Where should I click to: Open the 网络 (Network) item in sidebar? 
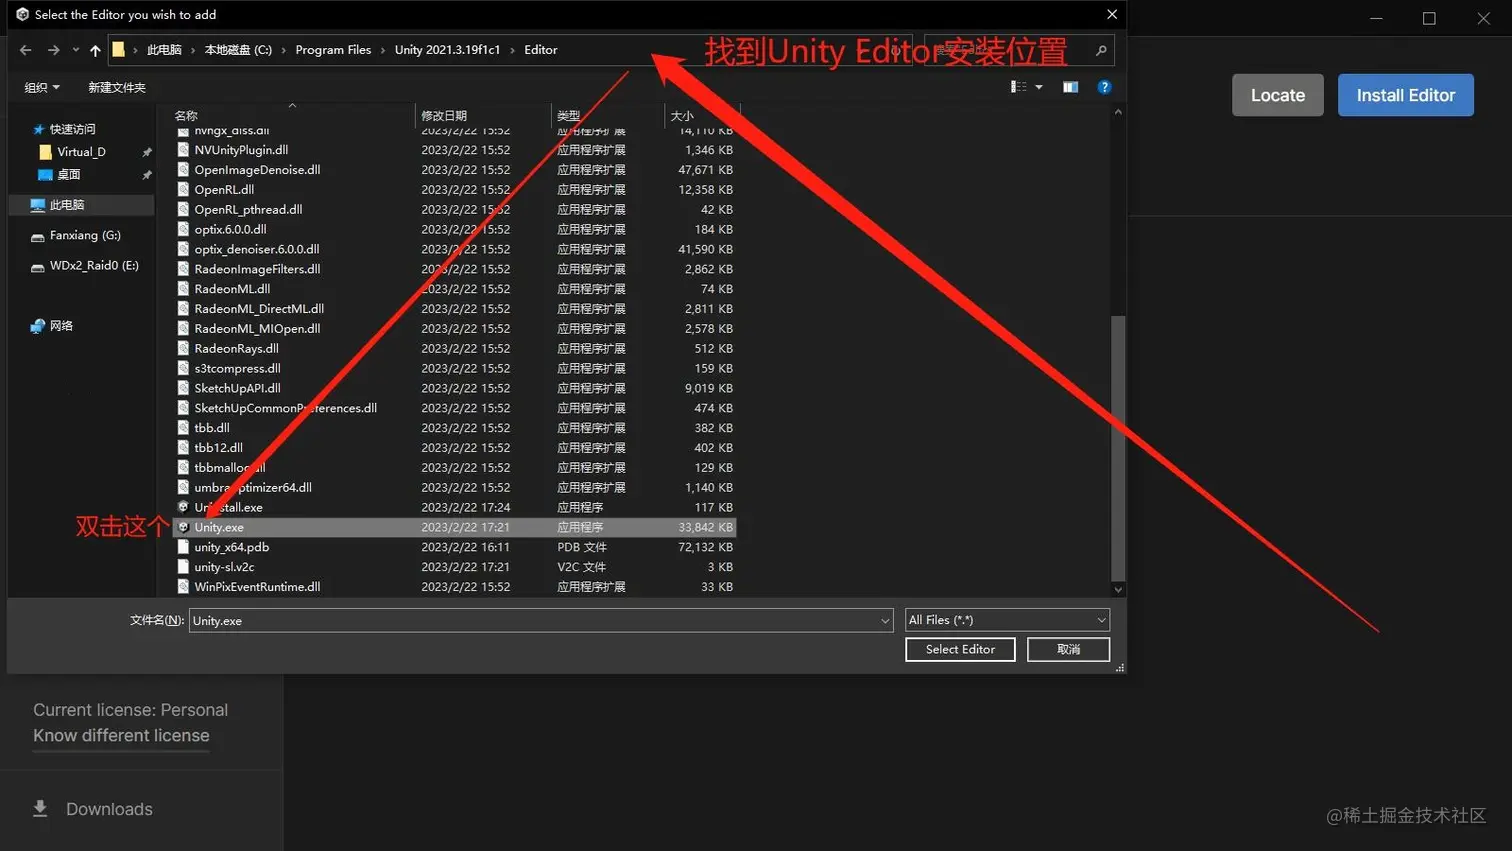[60, 325]
